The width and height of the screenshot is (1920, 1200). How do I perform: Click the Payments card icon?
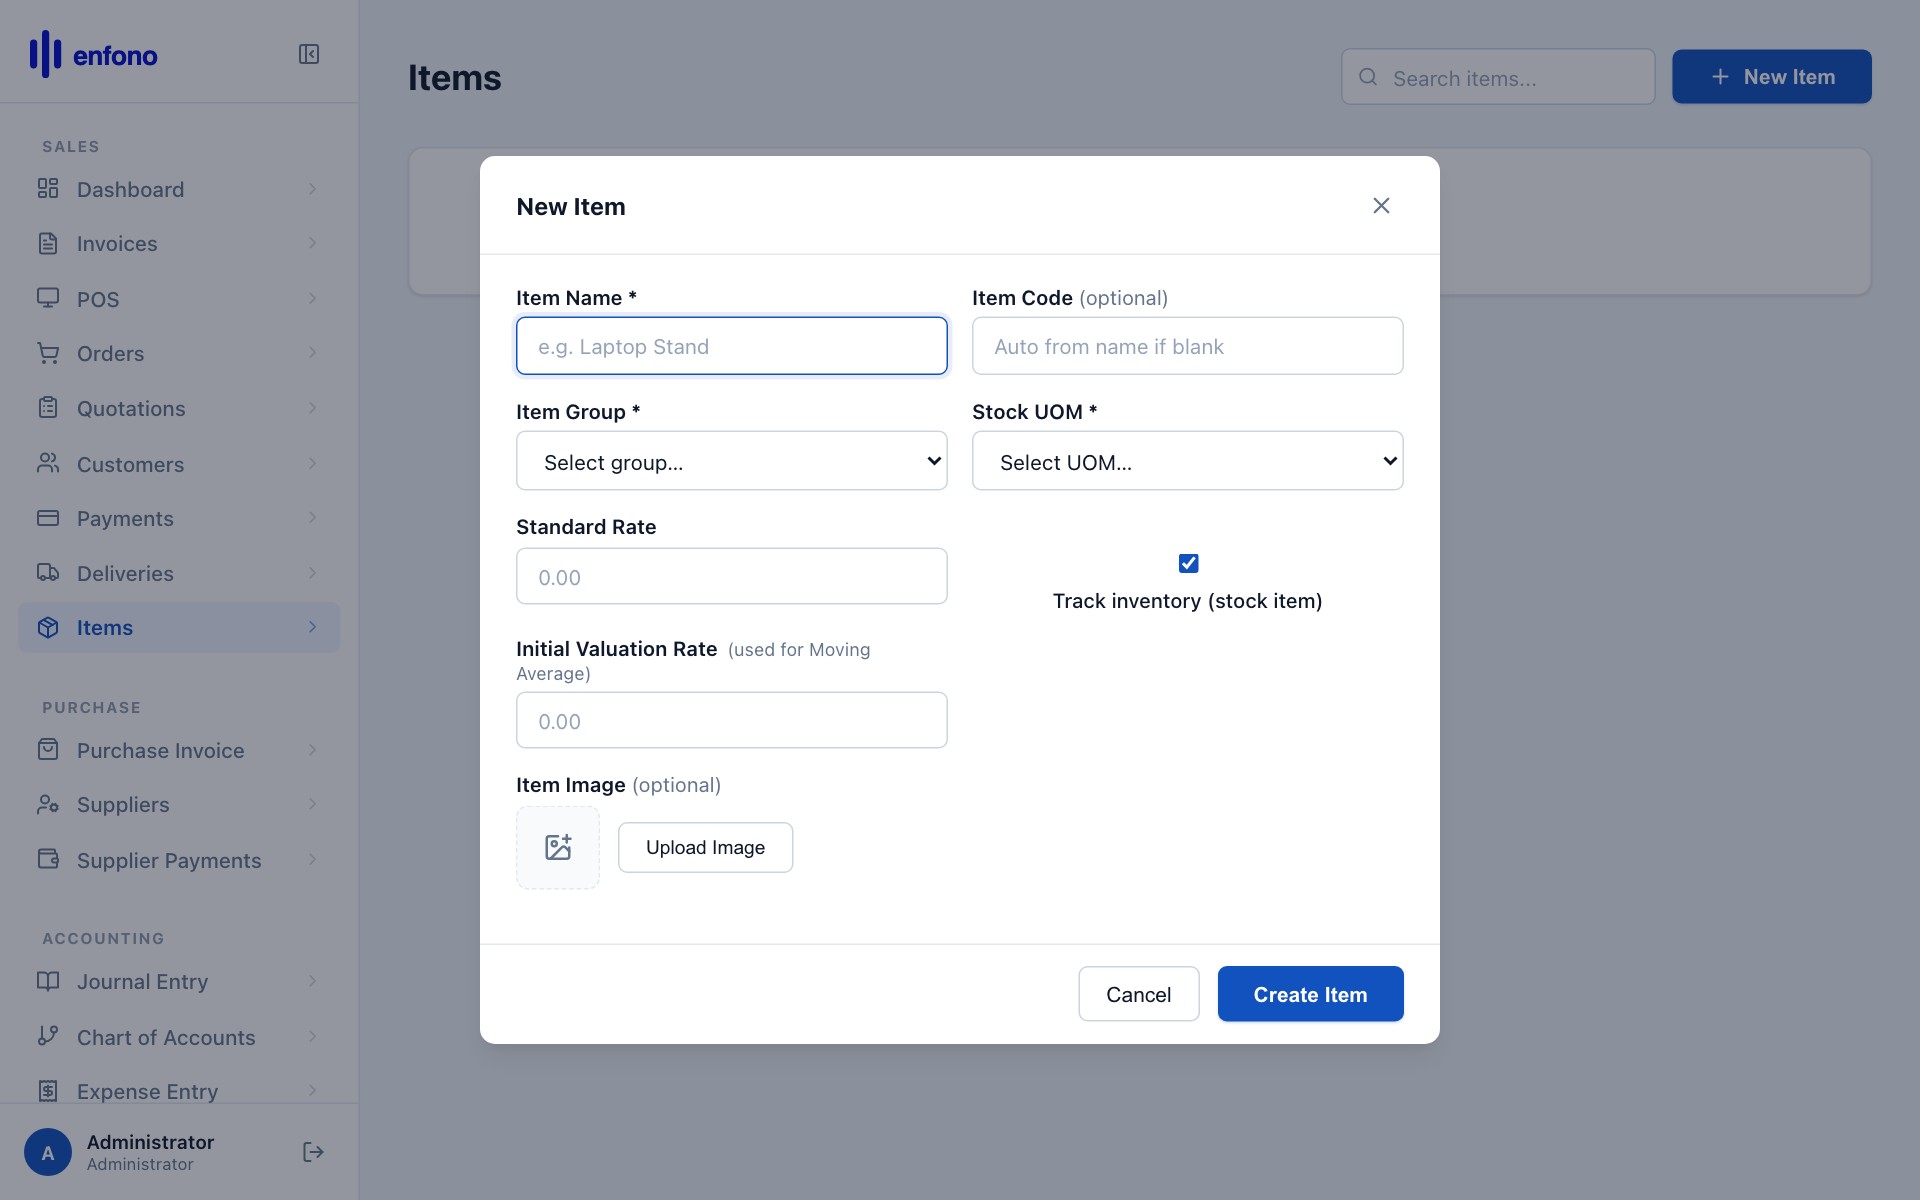point(49,518)
